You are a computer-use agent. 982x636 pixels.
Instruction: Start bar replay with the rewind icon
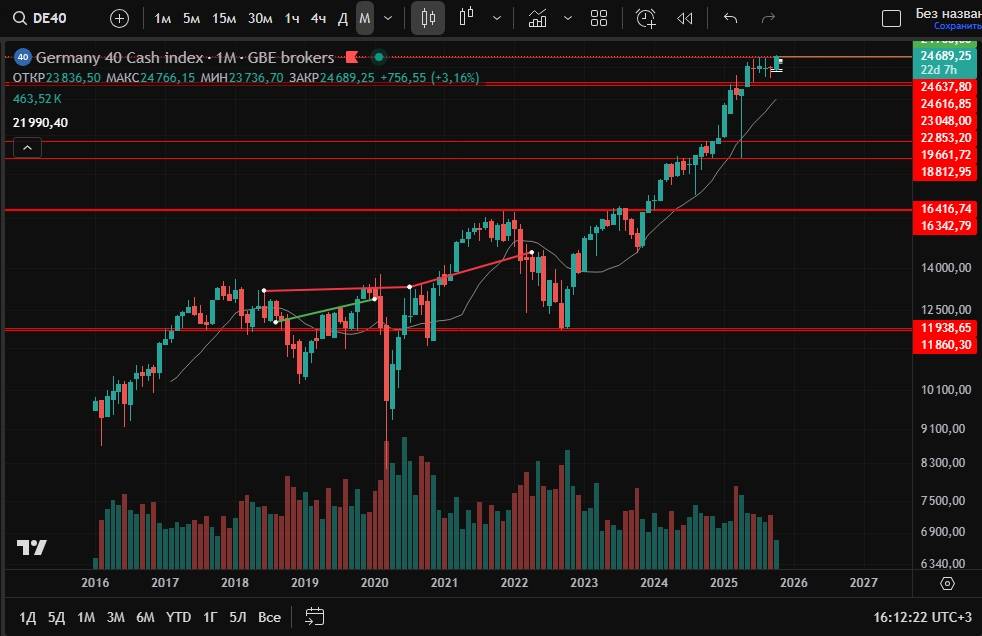685,18
